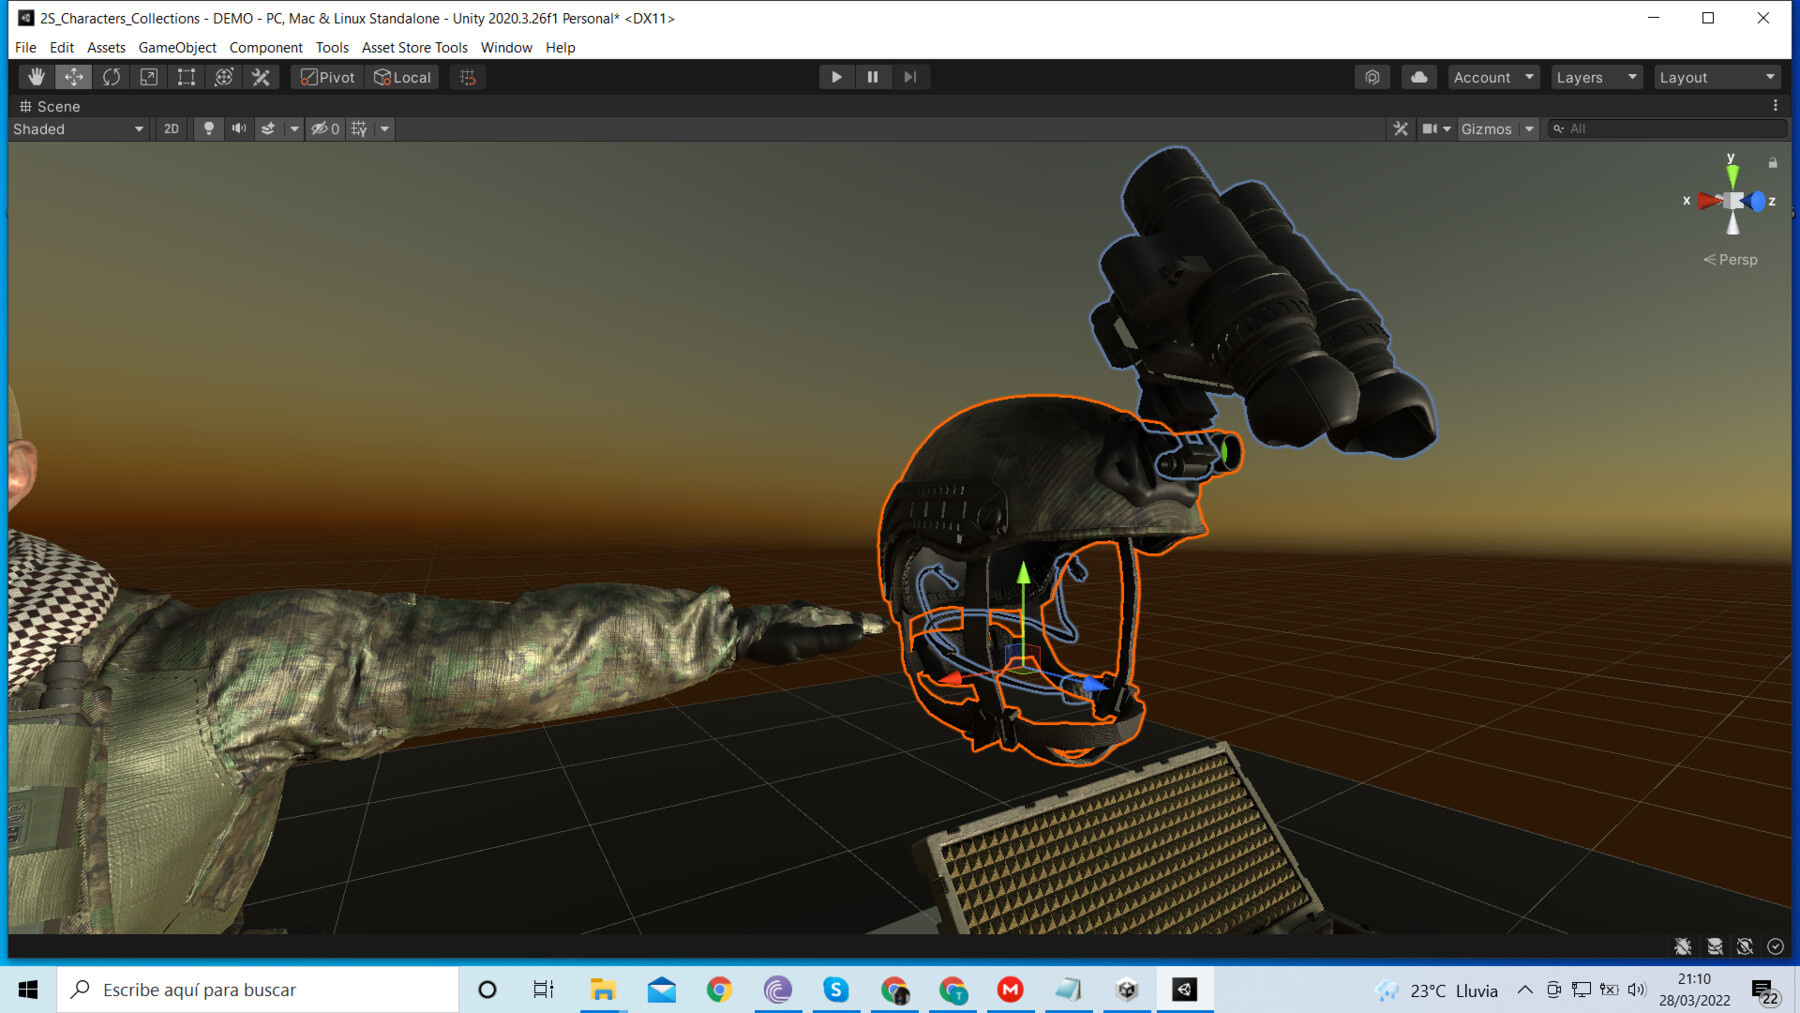Toggle scene effects like skybox
The height and width of the screenshot is (1013, 1800).
pyautogui.click(x=268, y=129)
